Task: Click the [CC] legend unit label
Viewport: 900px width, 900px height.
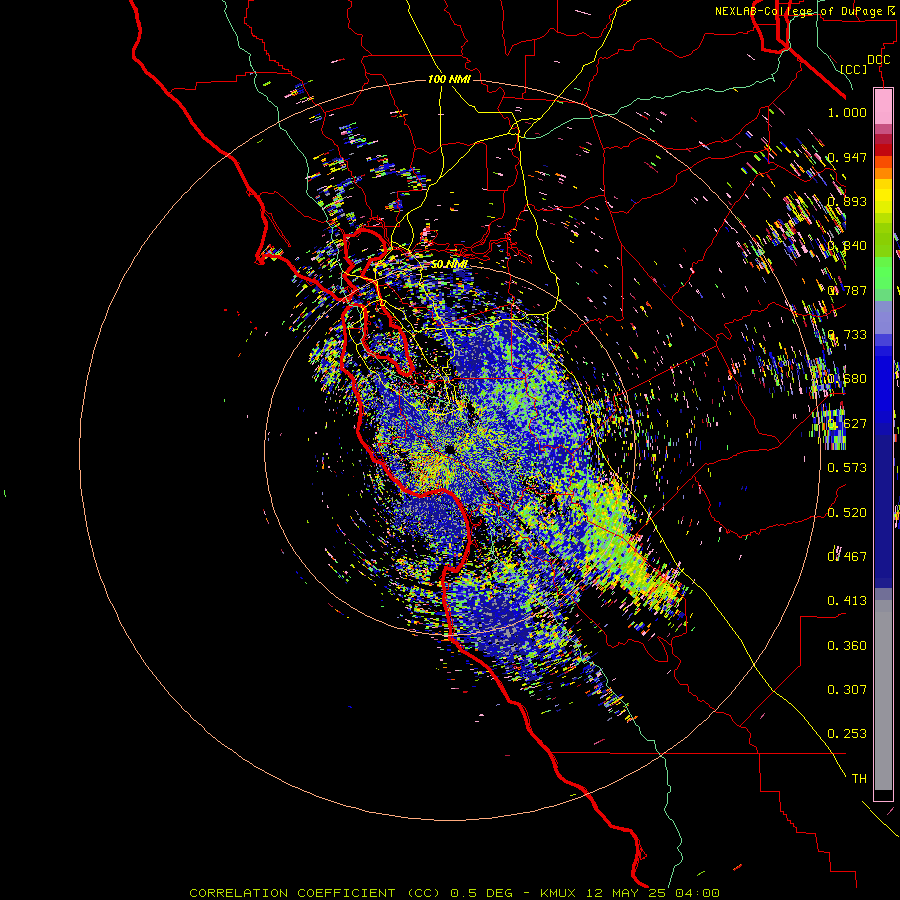Action: pos(853,69)
